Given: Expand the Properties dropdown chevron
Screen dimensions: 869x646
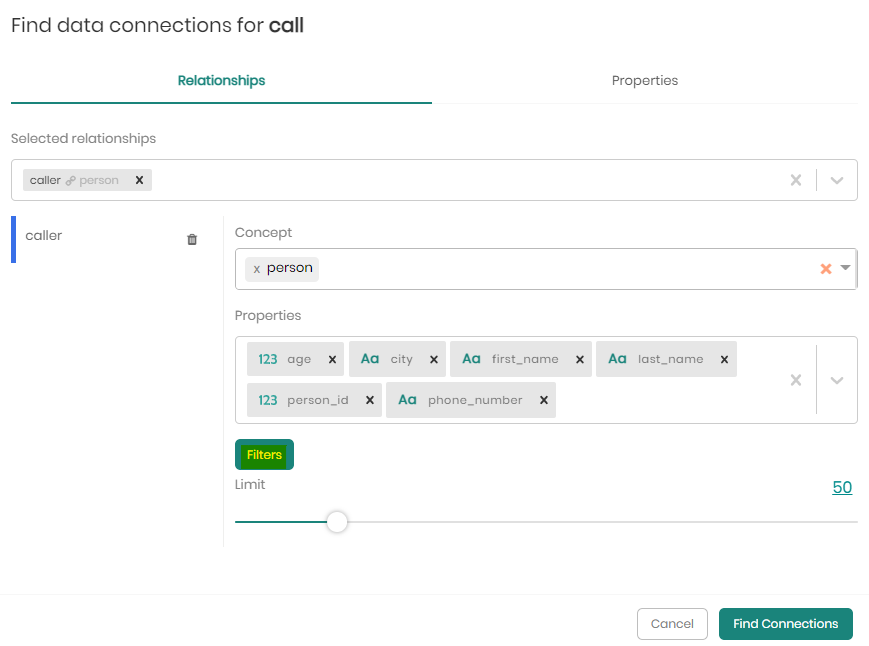Looking at the screenshot, I should [837, 380].
